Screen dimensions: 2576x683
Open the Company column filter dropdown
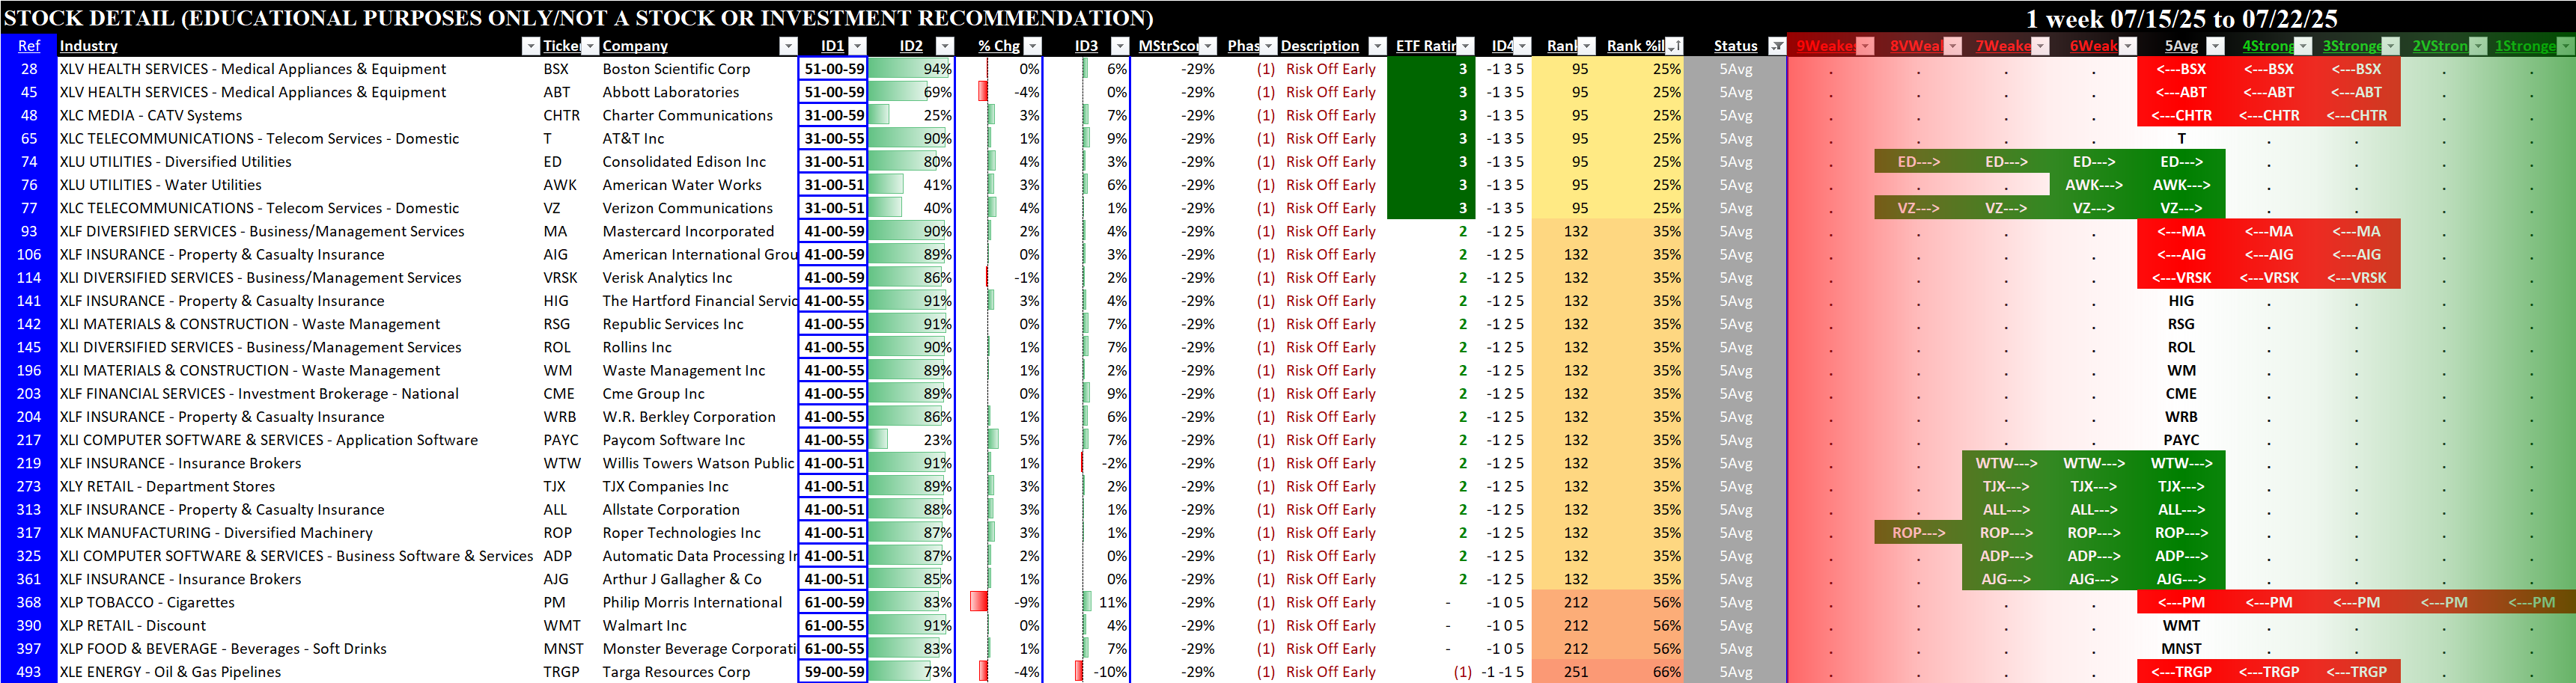pos(788,46)
